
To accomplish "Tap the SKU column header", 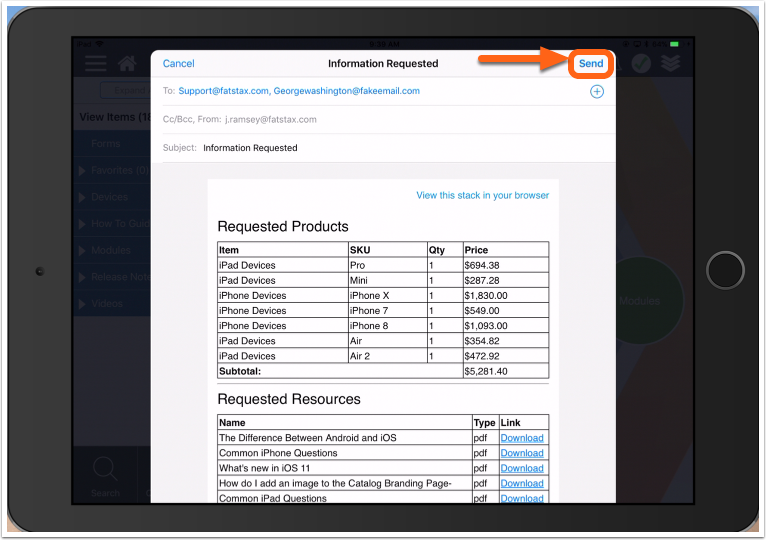I will point(387,250).
